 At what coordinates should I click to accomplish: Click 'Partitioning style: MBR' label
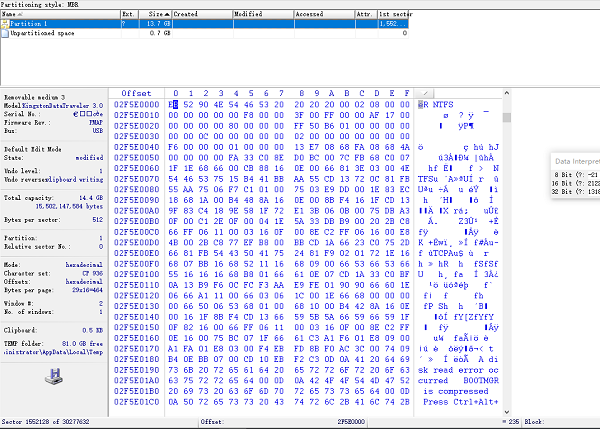coord(39,5)
